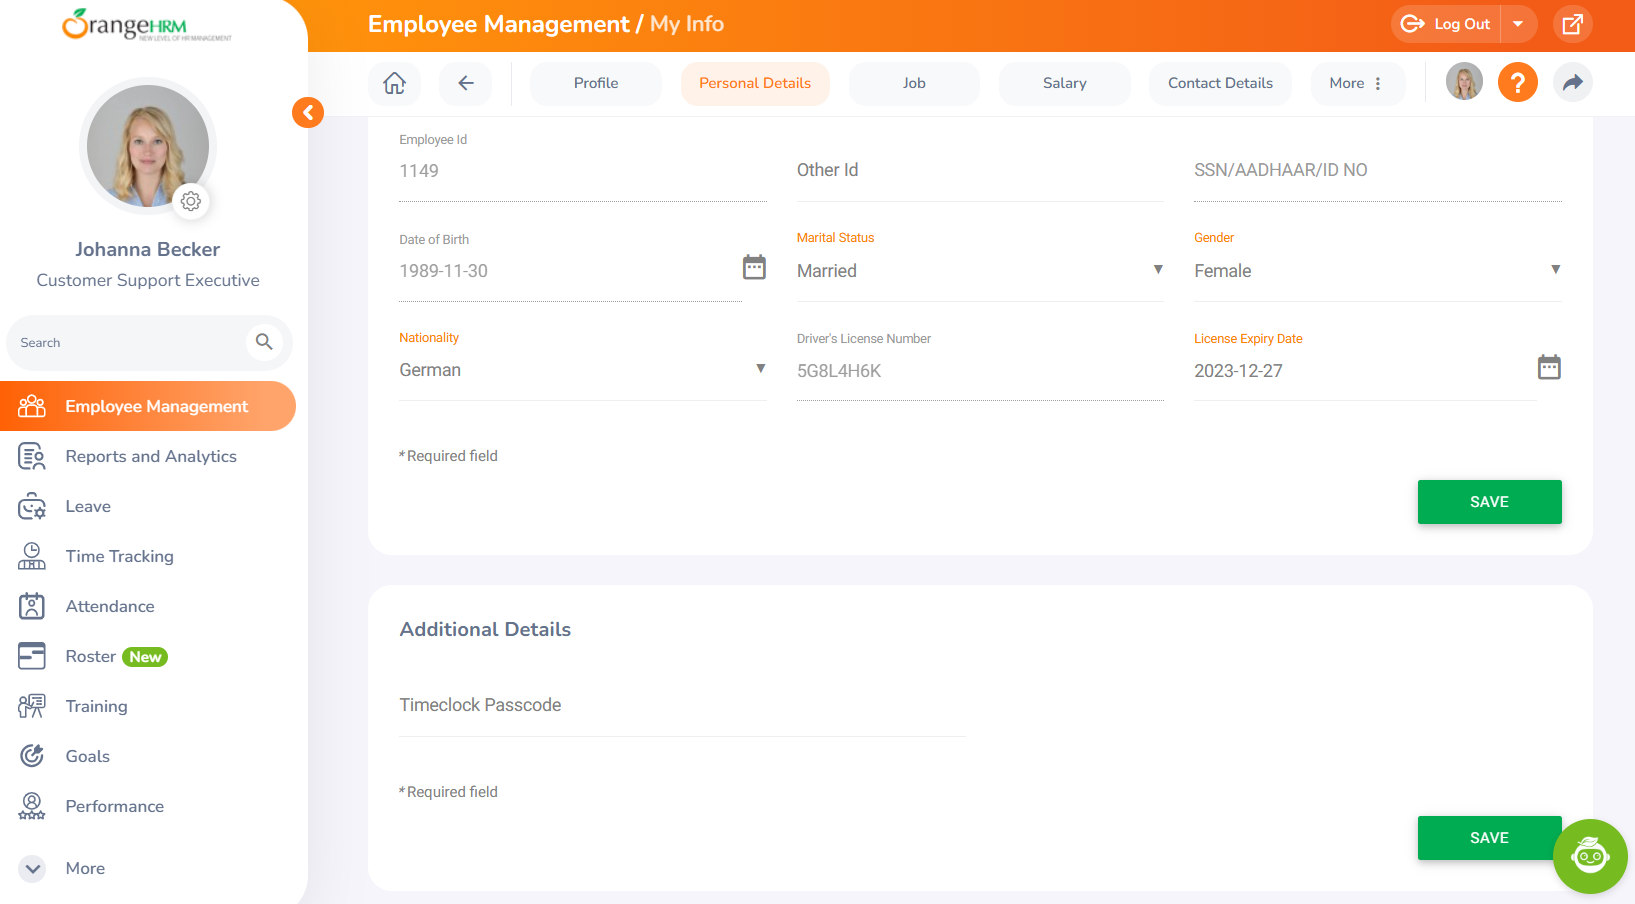This screenshot has width=1635, height=904.
Task: Switch to the Salary tab
Action: point(1064,83)
